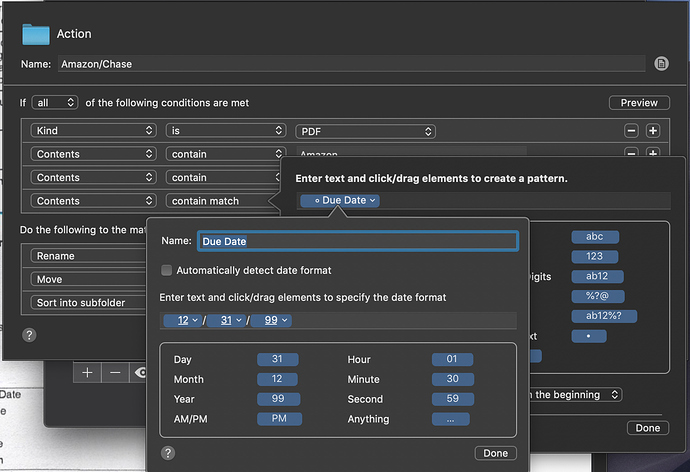The width and height of the screenshot is (690, 472).
Task: Open the first 'contain' operator dropdown
Action: point(226,154)
